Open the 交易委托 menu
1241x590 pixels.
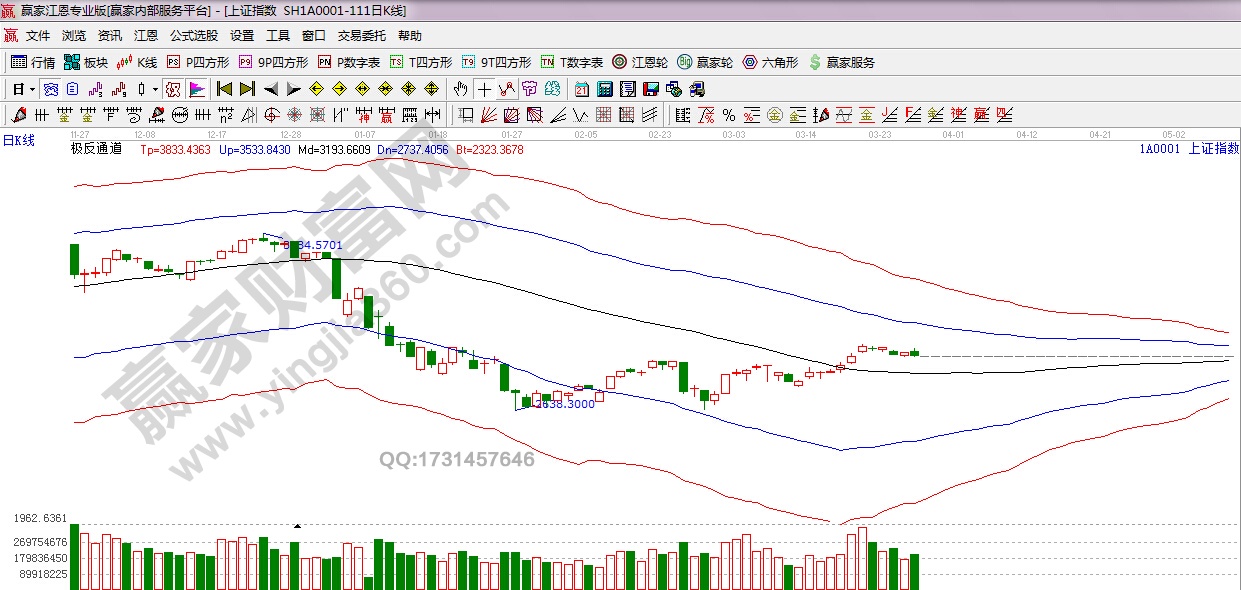(x=361, y=35)
